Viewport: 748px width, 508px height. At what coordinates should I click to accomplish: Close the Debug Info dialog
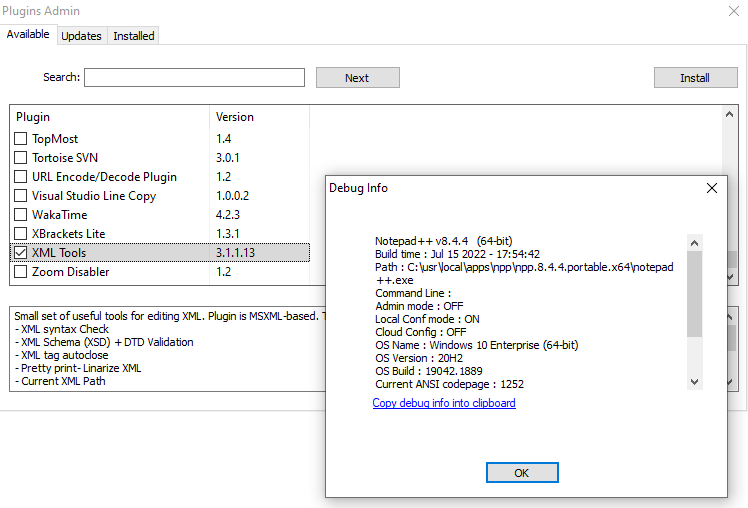712,188
